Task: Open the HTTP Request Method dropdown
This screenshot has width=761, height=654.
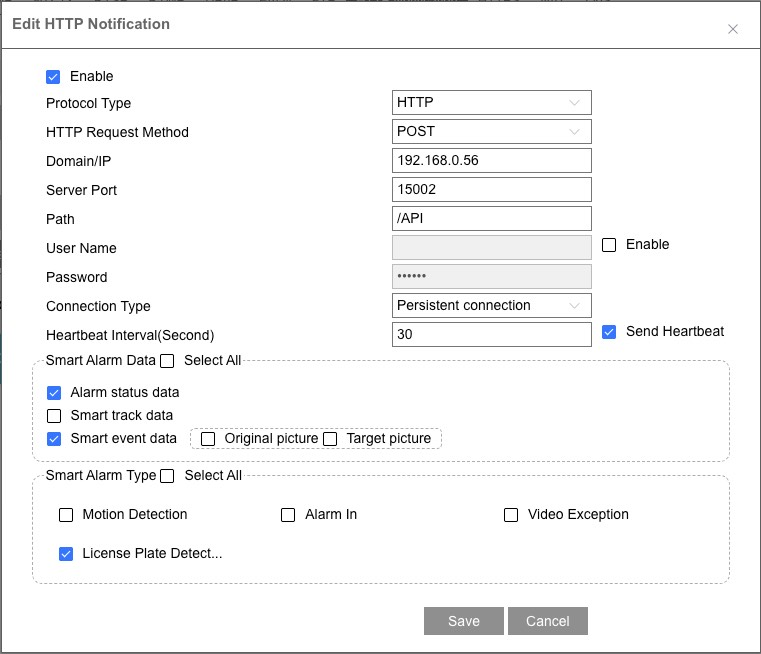Action: tap(491, 131)
